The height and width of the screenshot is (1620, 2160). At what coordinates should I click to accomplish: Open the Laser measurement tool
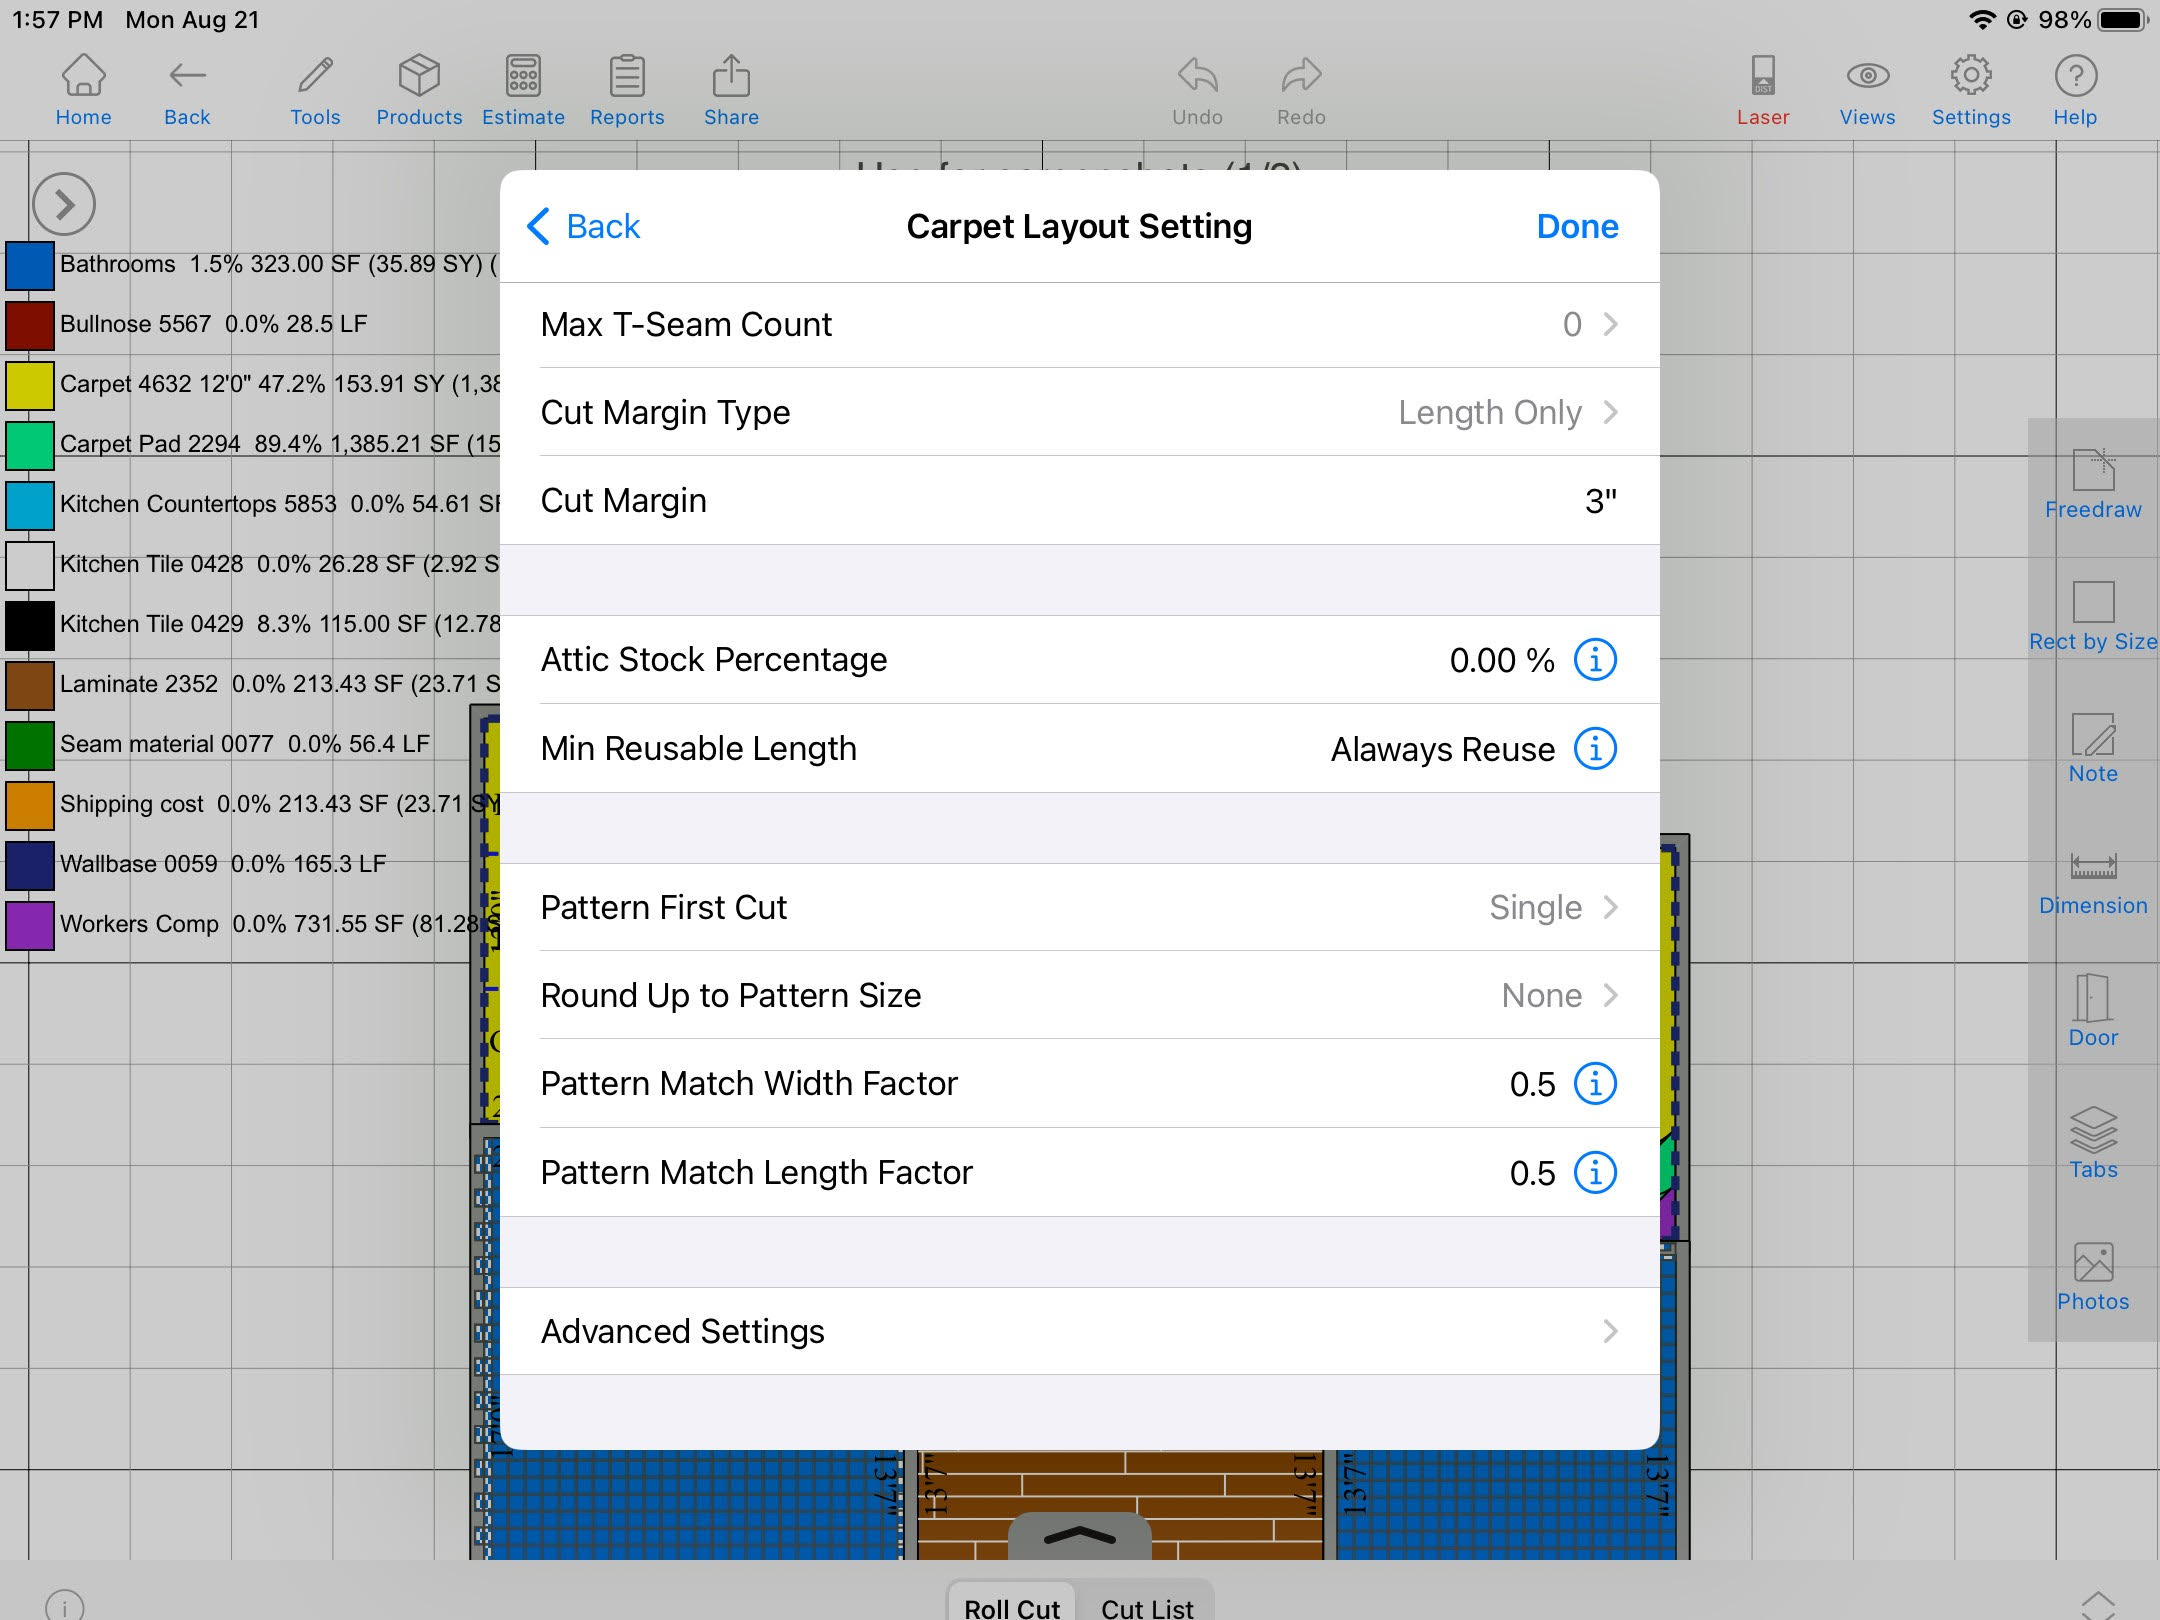pyautogui.click(x=1762, y=90)
